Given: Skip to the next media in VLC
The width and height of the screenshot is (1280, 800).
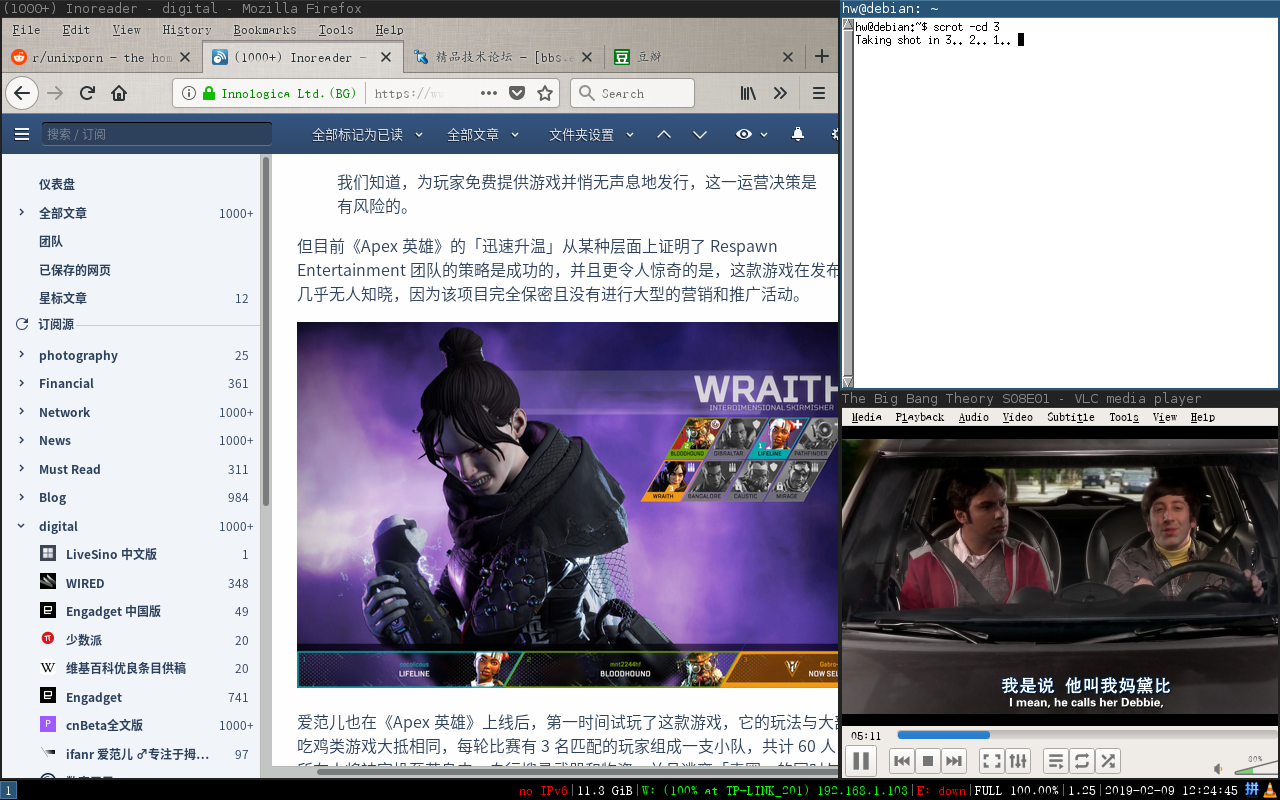Looking at the screenshot, I should (954, 761).
